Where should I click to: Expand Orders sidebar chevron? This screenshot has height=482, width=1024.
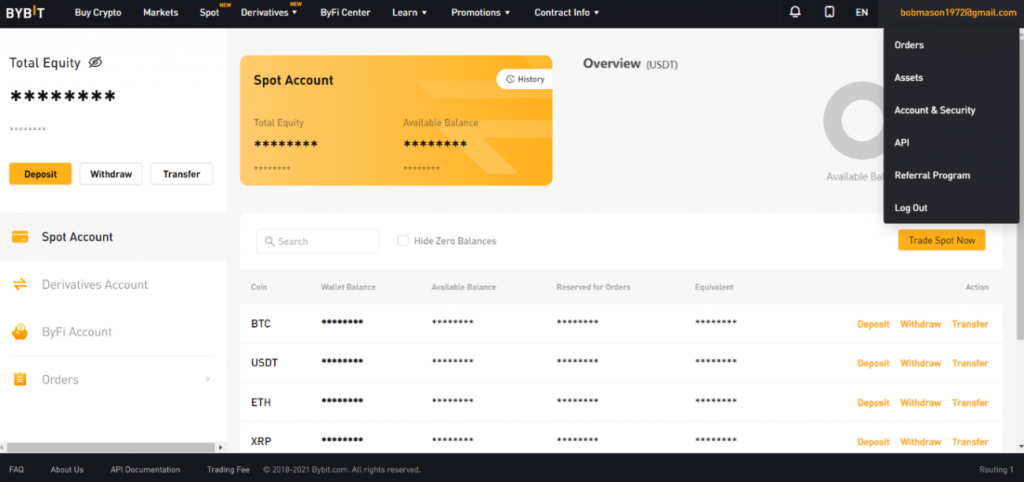(x=208, y=379)
